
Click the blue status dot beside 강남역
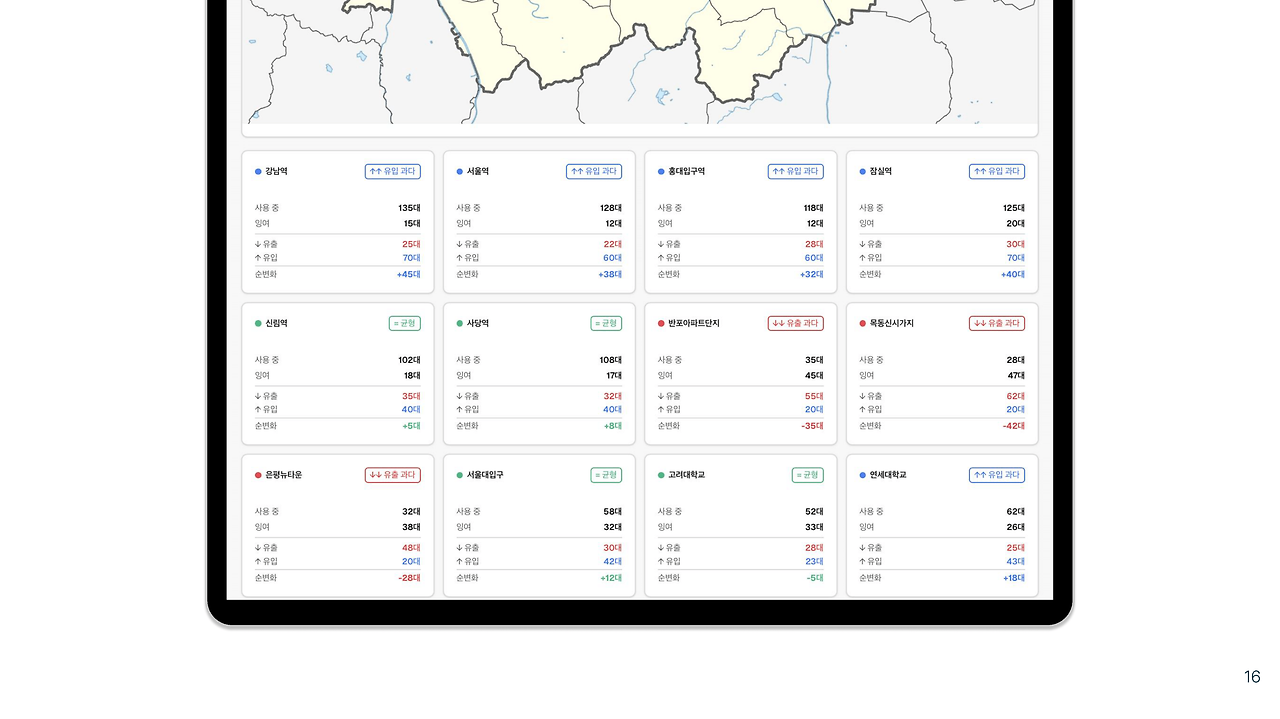pos(258,172)
